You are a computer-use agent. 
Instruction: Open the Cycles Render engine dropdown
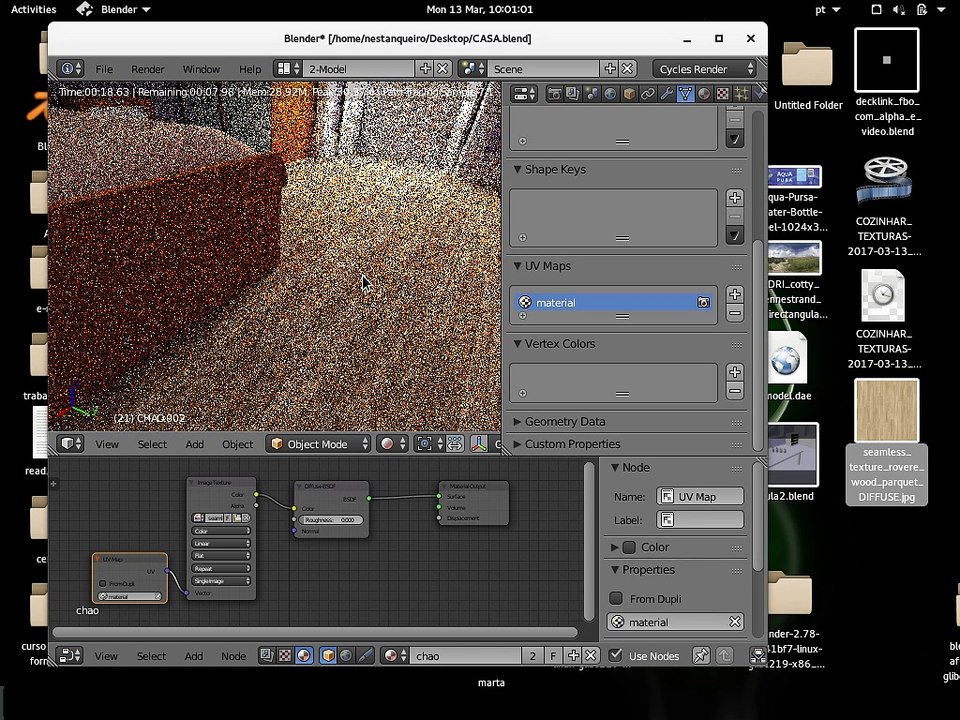pos(705,69)
